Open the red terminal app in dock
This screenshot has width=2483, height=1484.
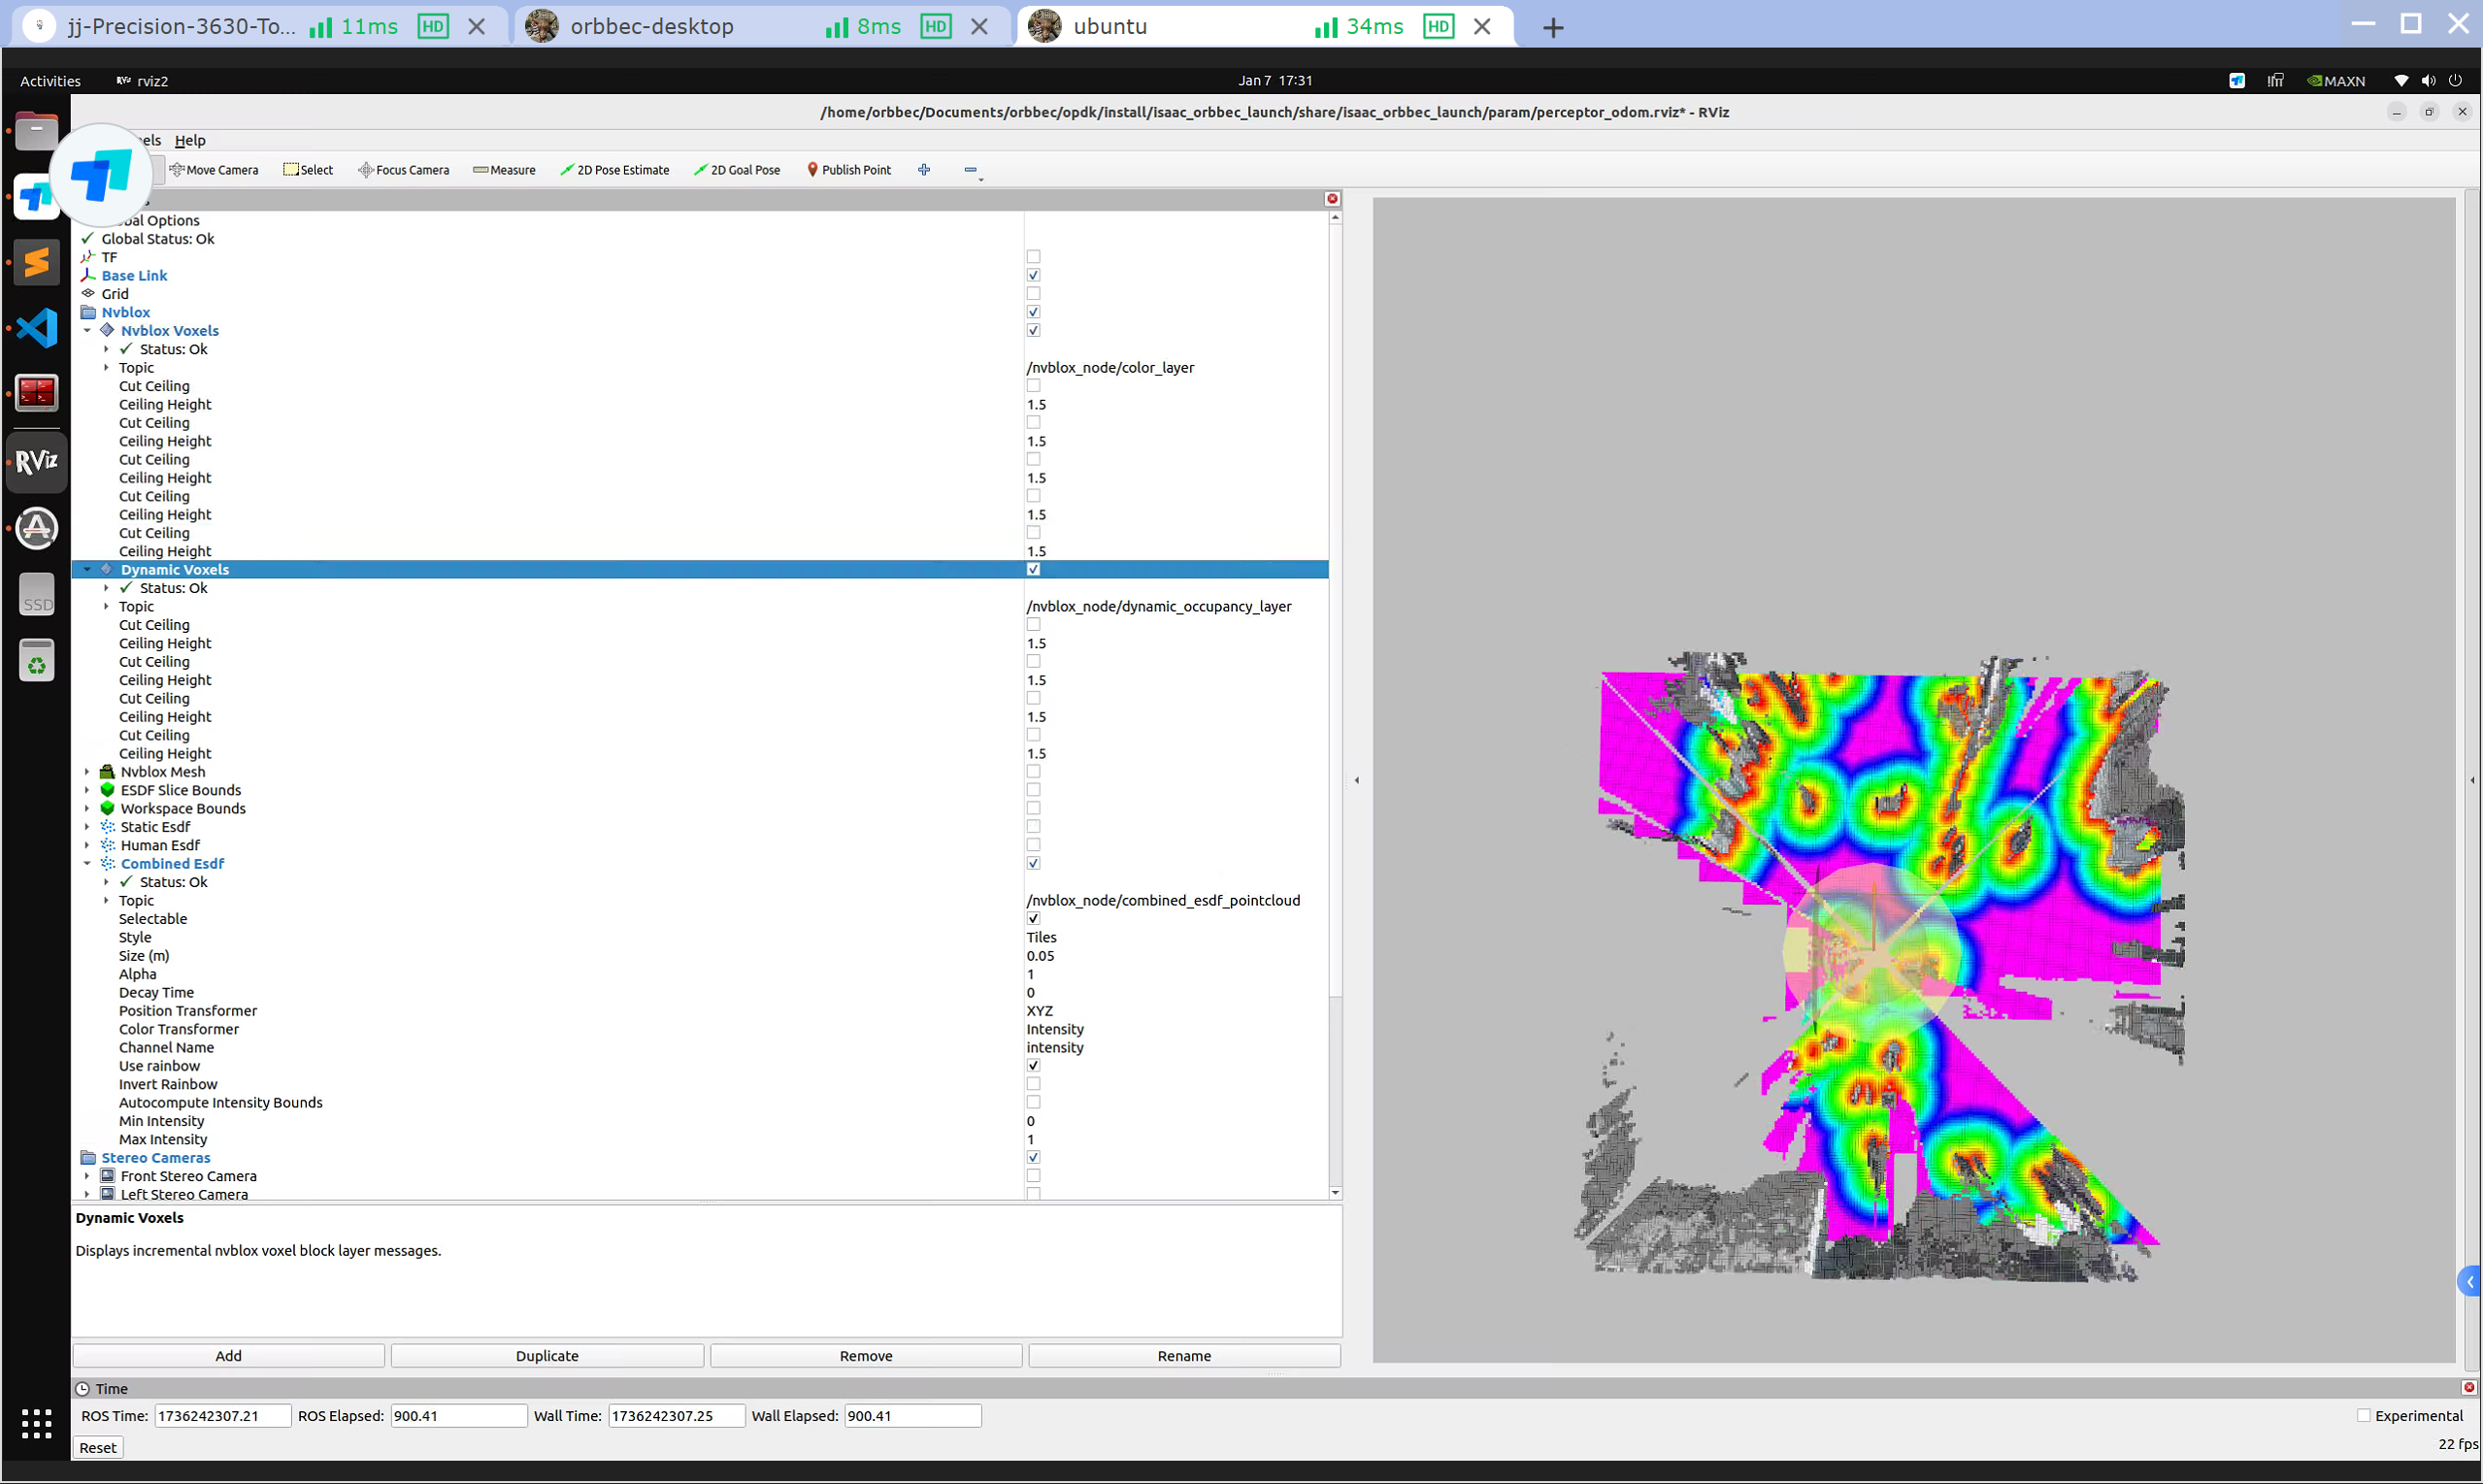[x=37, y=394]
